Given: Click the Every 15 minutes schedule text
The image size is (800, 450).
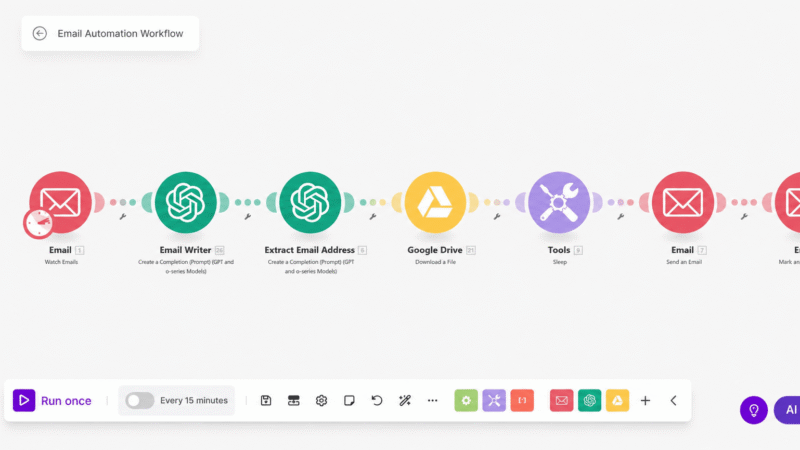Looking at the screenshot, I should tap(194, 401).
